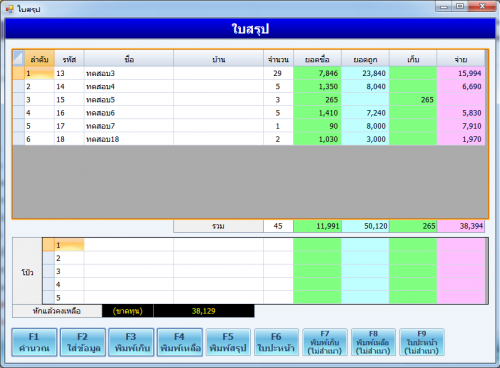Click the row header selector of ทดสอบ4 row
Image resolution: width=500 pixels, height=368 pixels.
click(19, 87)
